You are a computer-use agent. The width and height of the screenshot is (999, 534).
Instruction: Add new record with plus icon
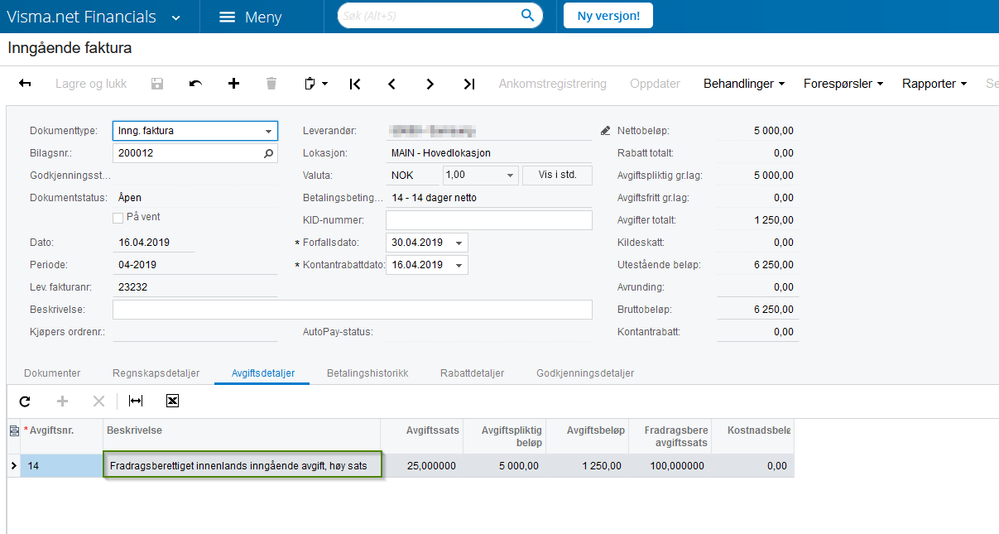[234, 83]
